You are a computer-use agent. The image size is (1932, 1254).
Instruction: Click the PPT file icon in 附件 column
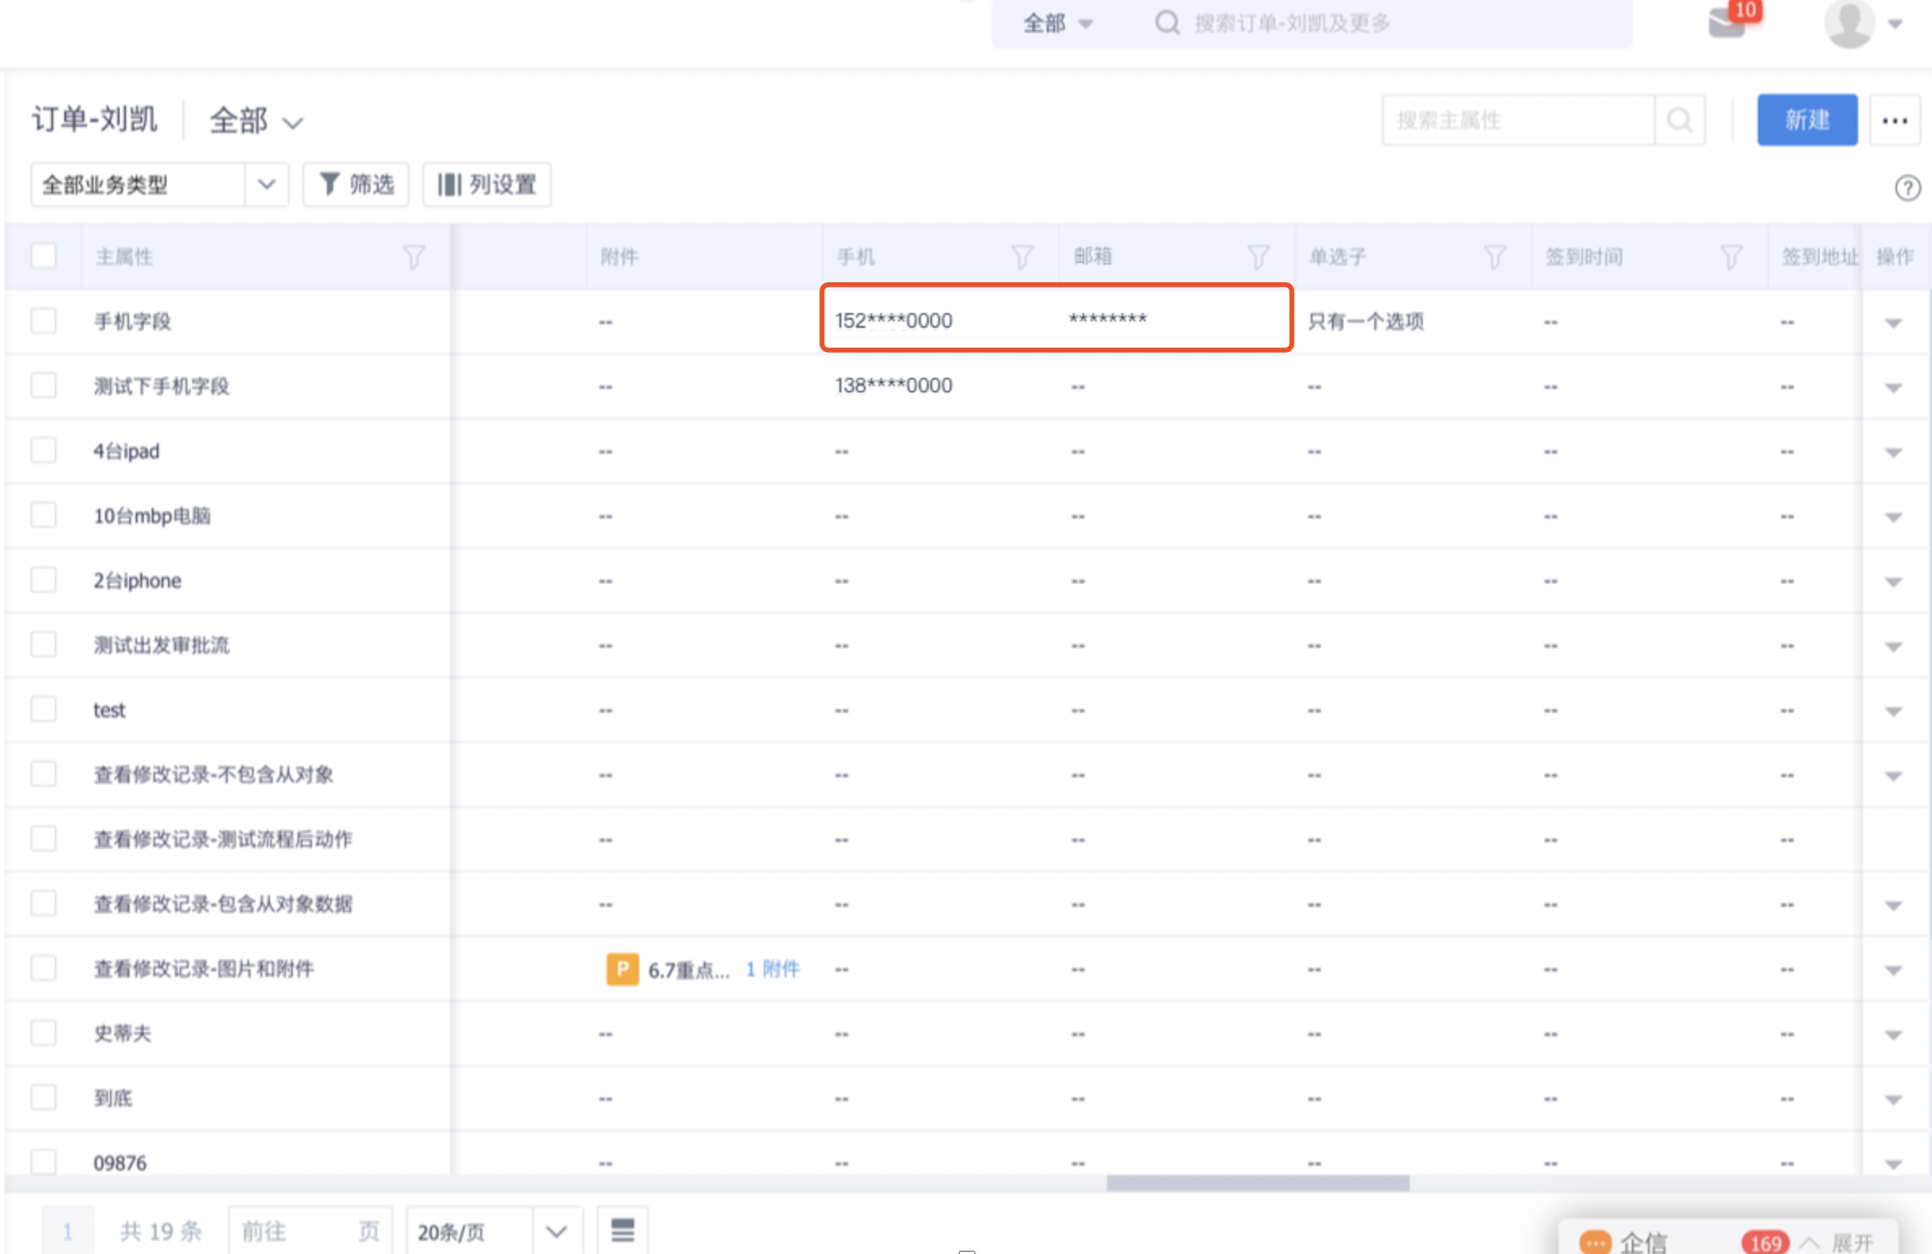coord(622,969)
